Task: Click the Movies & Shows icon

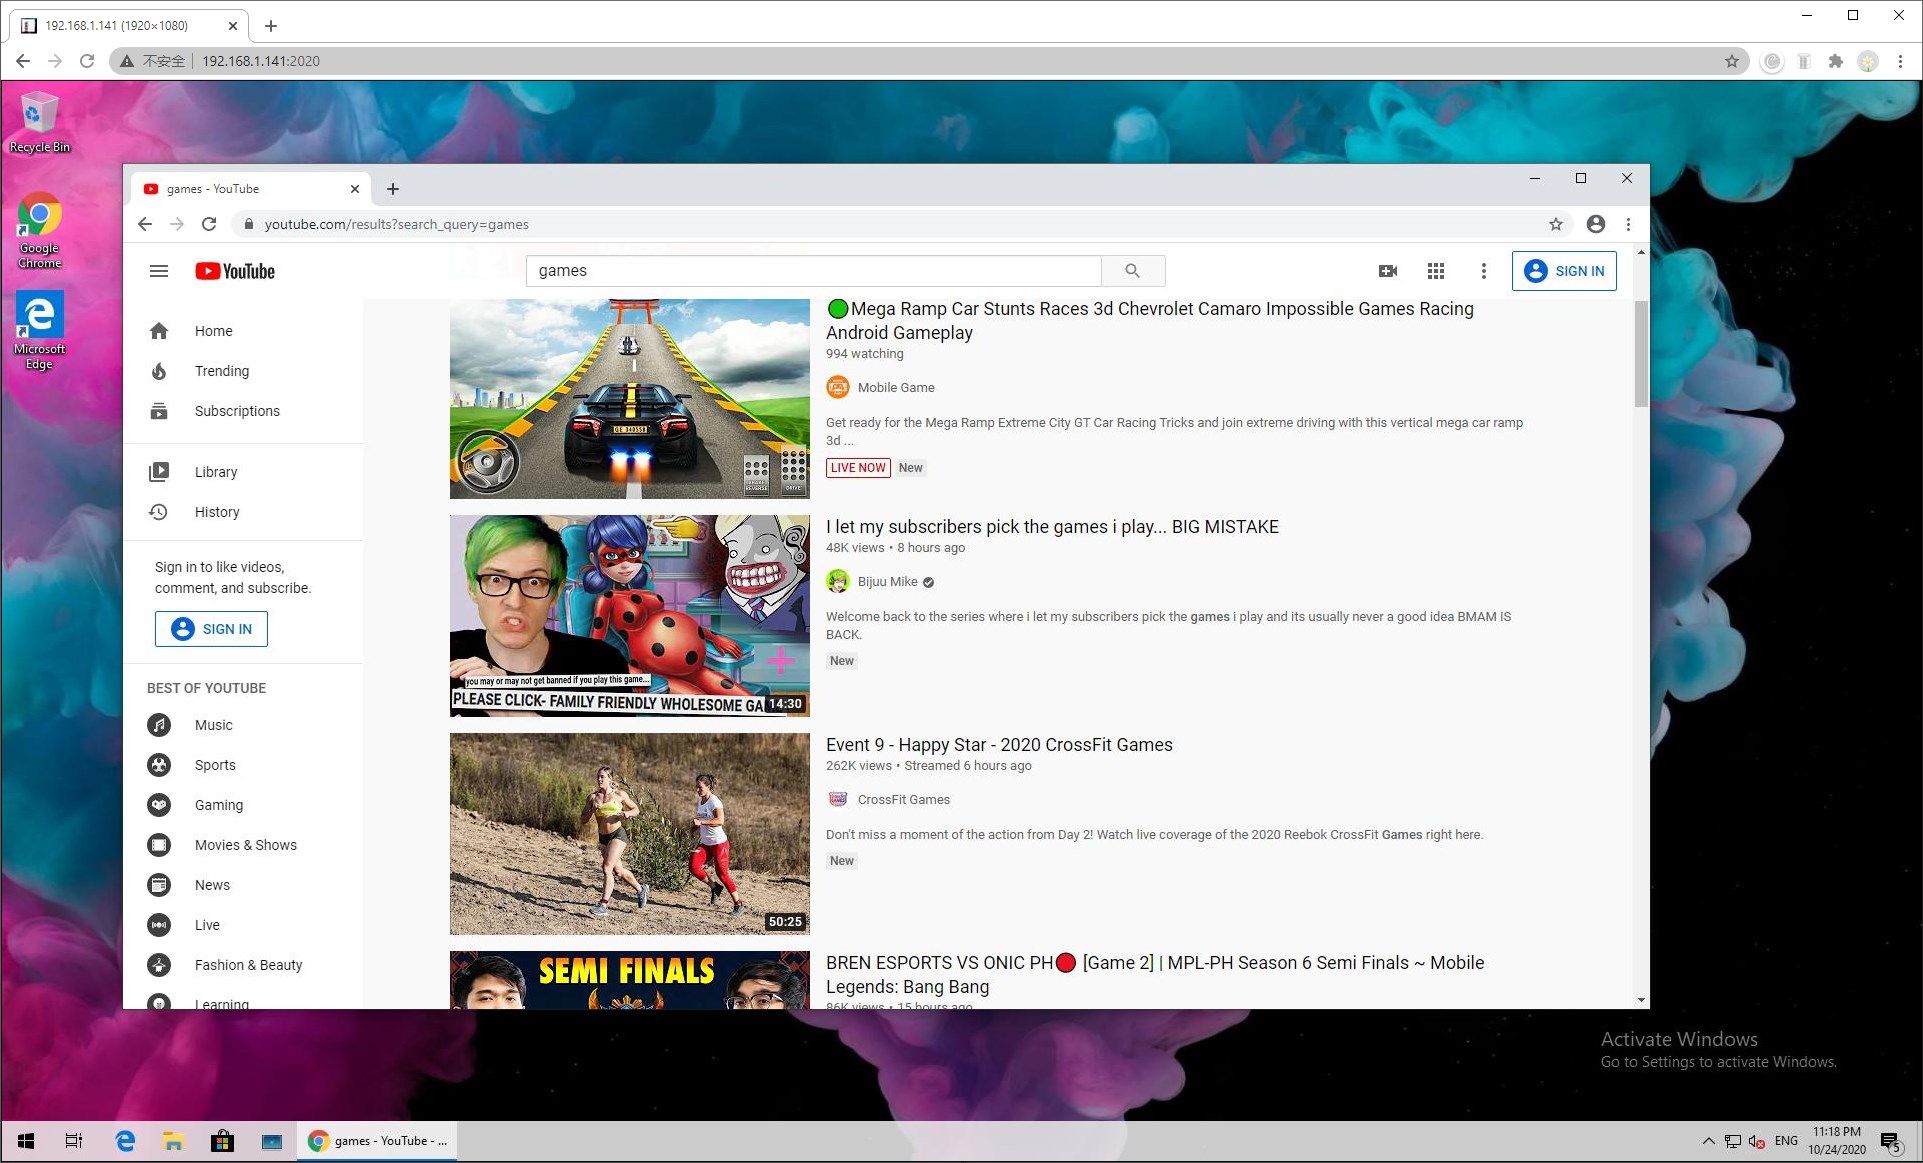Action: point(159,845)
